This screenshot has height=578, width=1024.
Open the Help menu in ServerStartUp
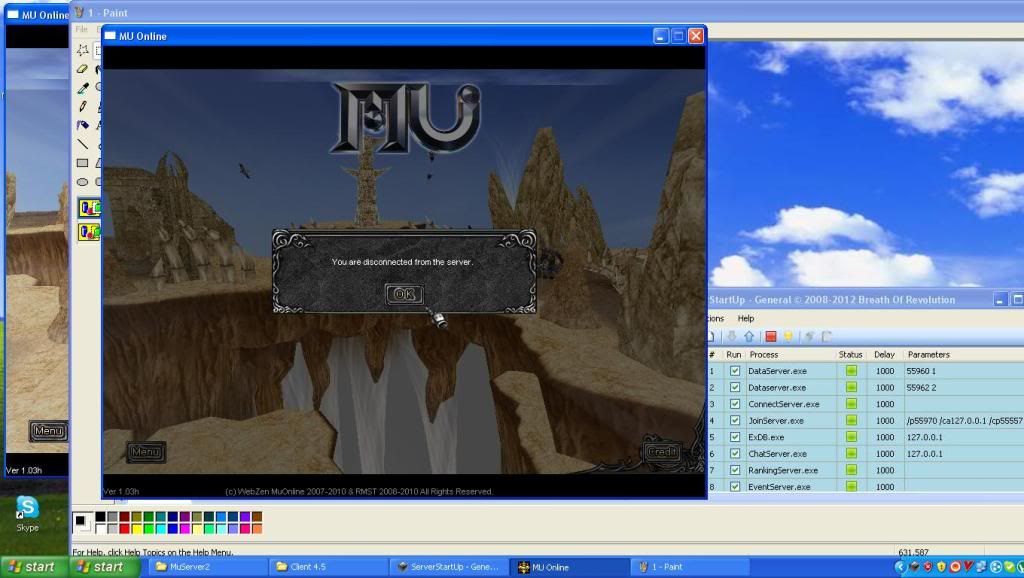click(x=746, y=318)
